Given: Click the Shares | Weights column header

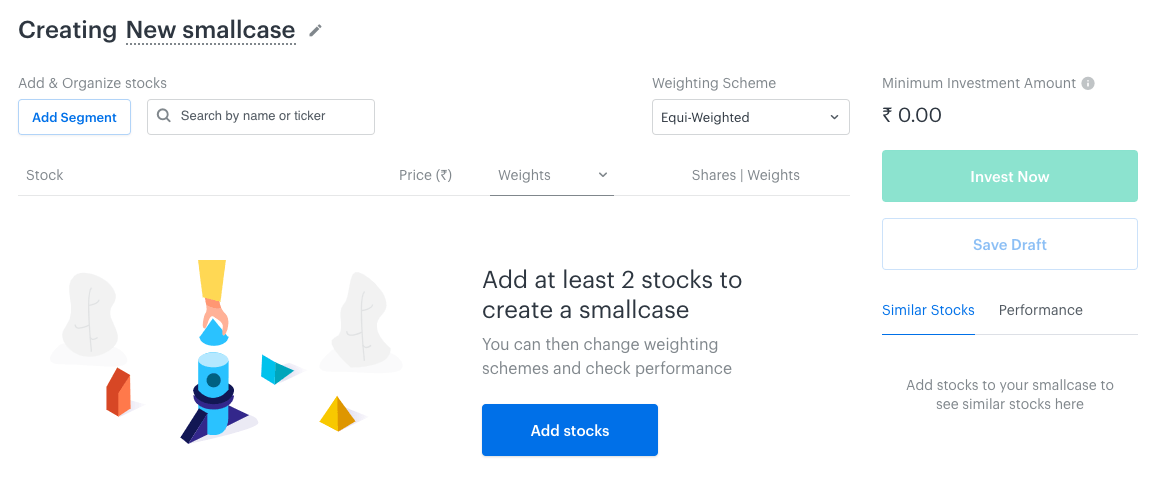Looking at the screenshot, I should click(x=745, y=175).
